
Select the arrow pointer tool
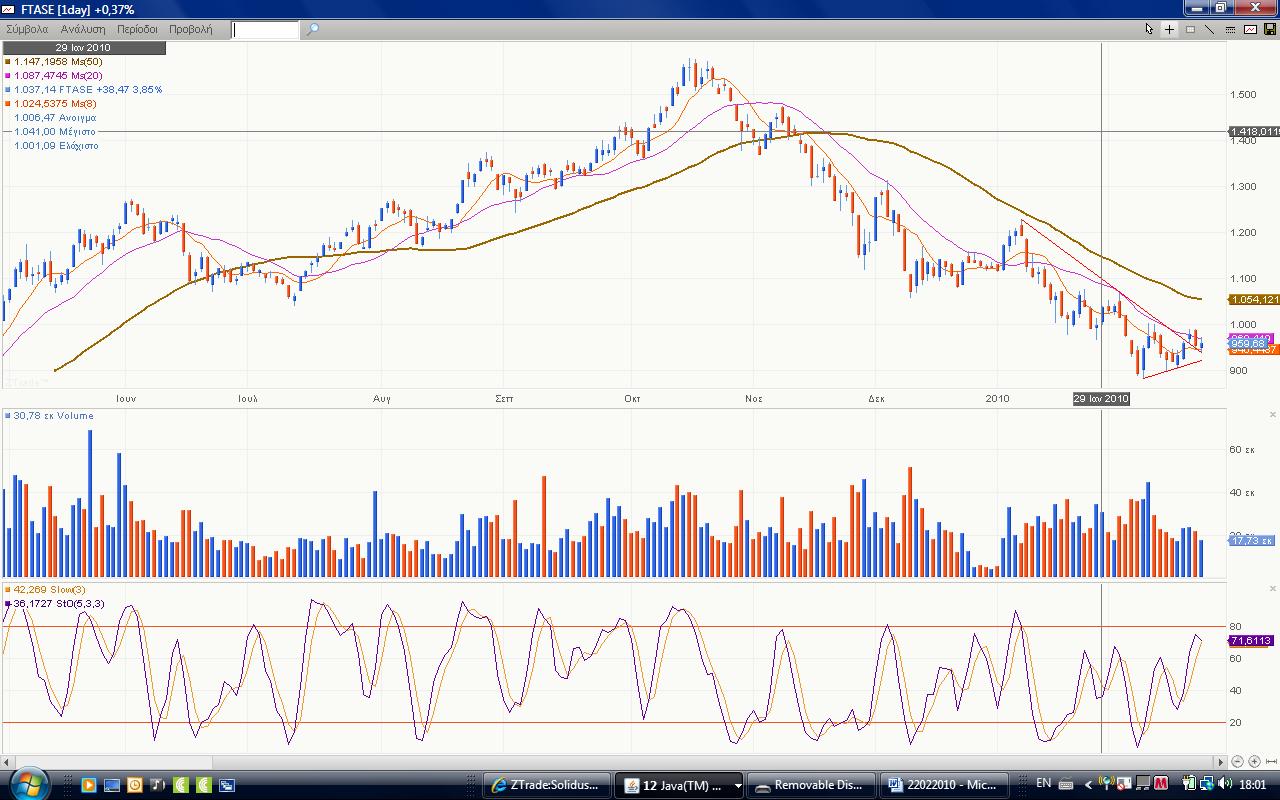tap(1149, 29)
